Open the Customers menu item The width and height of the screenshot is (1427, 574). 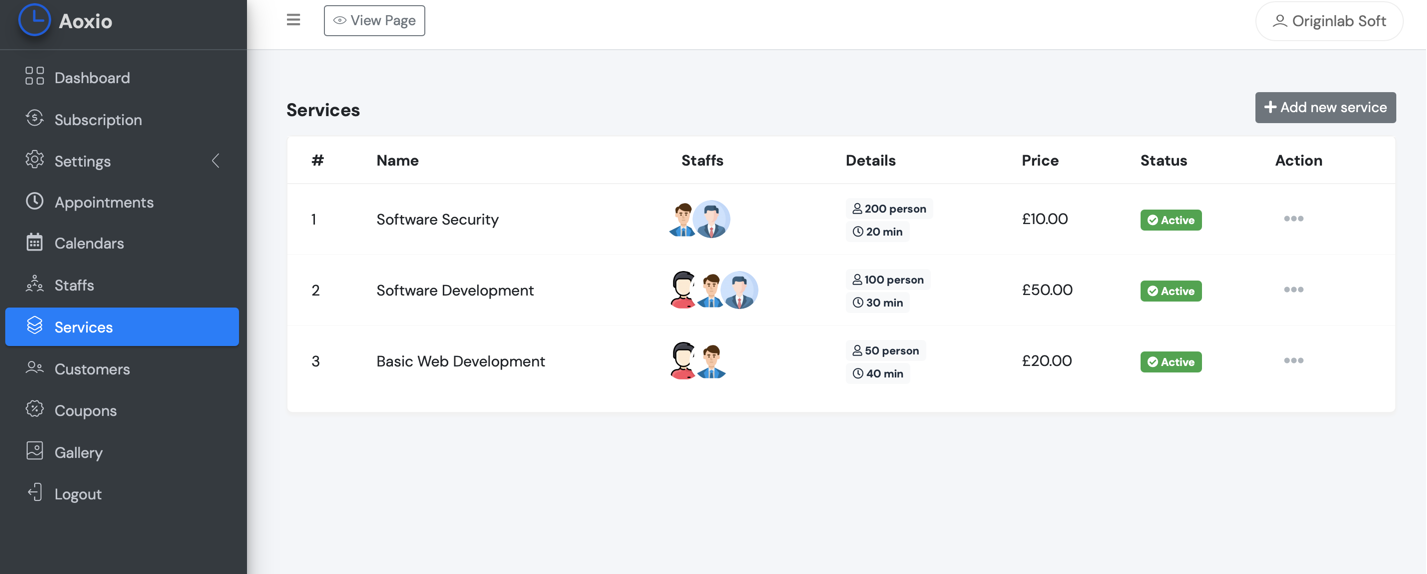[92, 369]
